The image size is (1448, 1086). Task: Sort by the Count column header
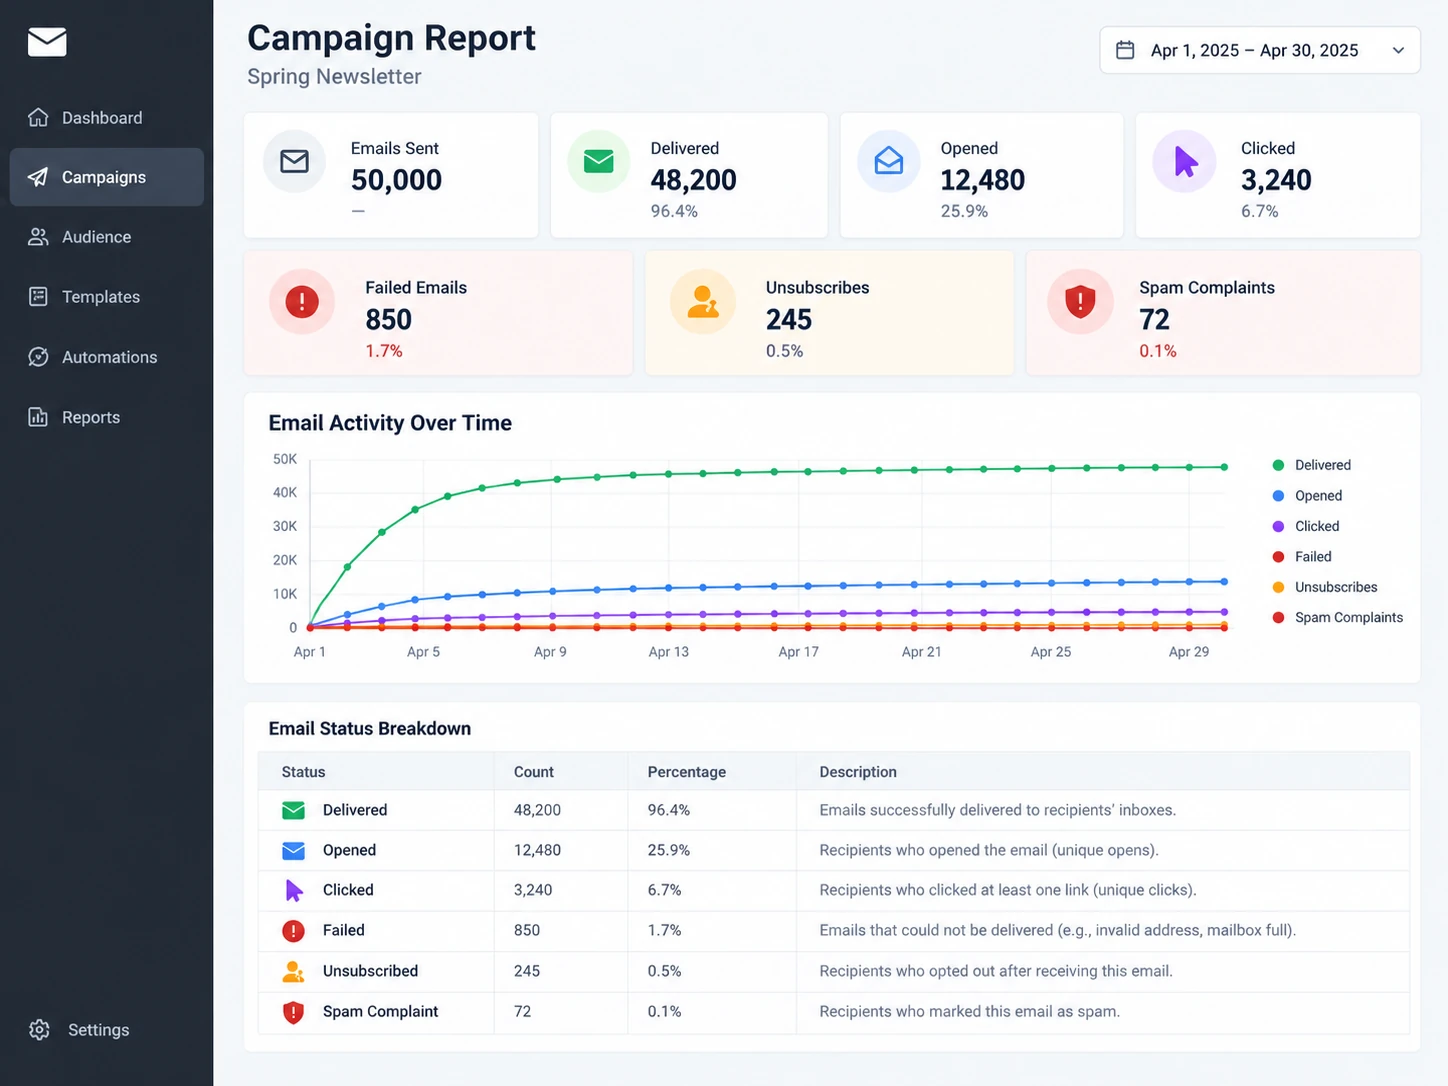[533, 772]
